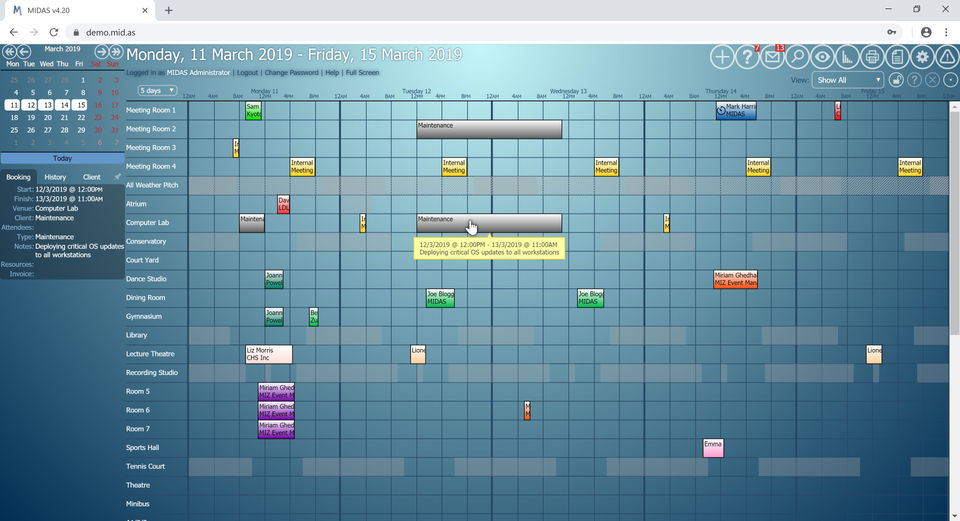Click the Conservatory venue label
The width and height of the screenshot is (960, 521).
click(x=146, y=241)
